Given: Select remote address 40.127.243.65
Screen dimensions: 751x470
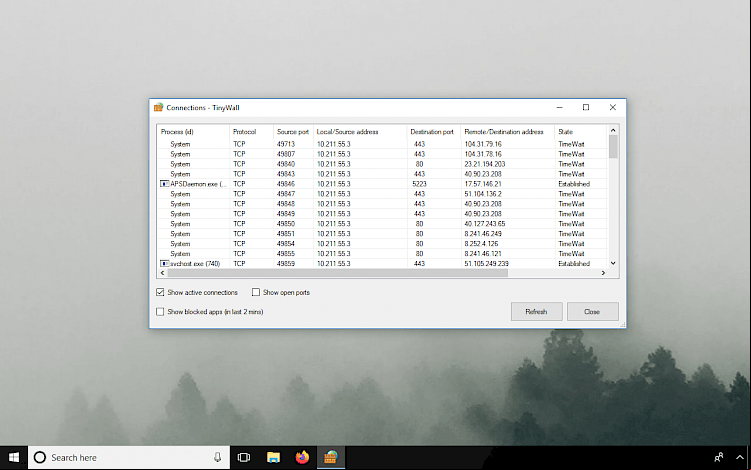Looking at the screenshot, I should [485, 224].
